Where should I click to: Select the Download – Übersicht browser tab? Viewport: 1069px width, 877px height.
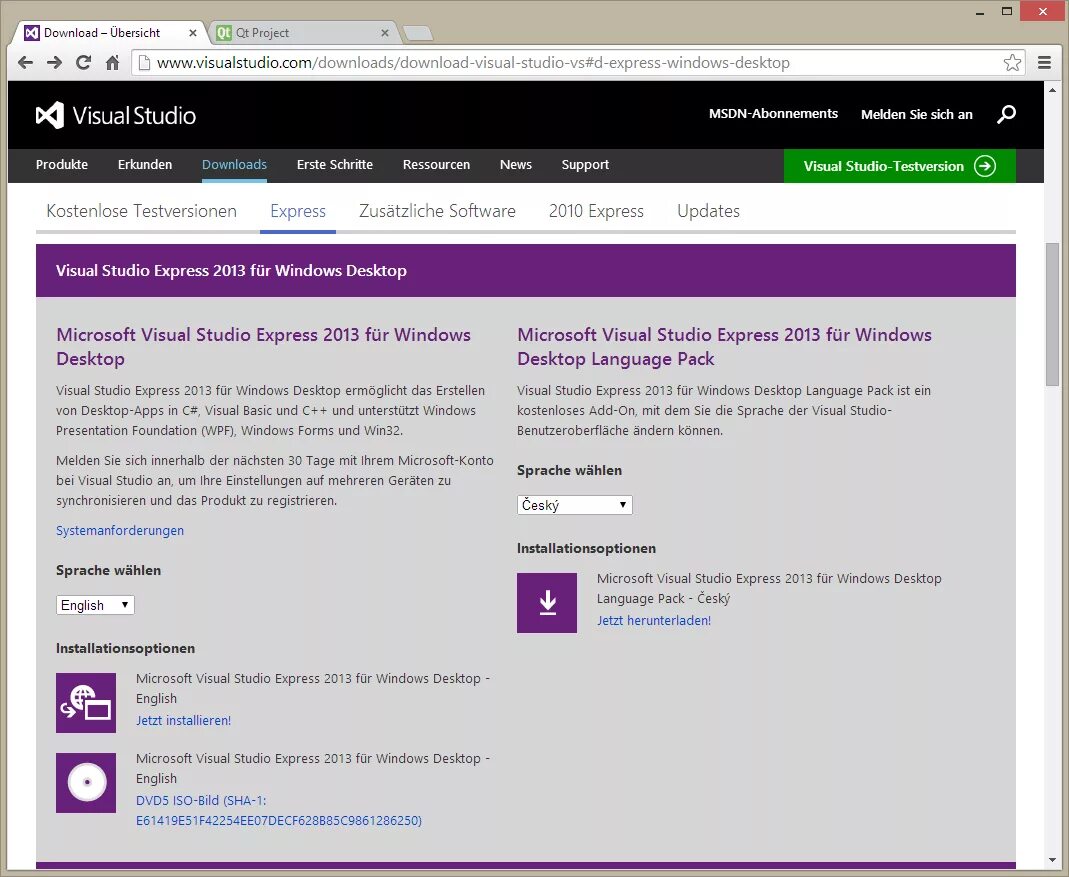point(109,33)
